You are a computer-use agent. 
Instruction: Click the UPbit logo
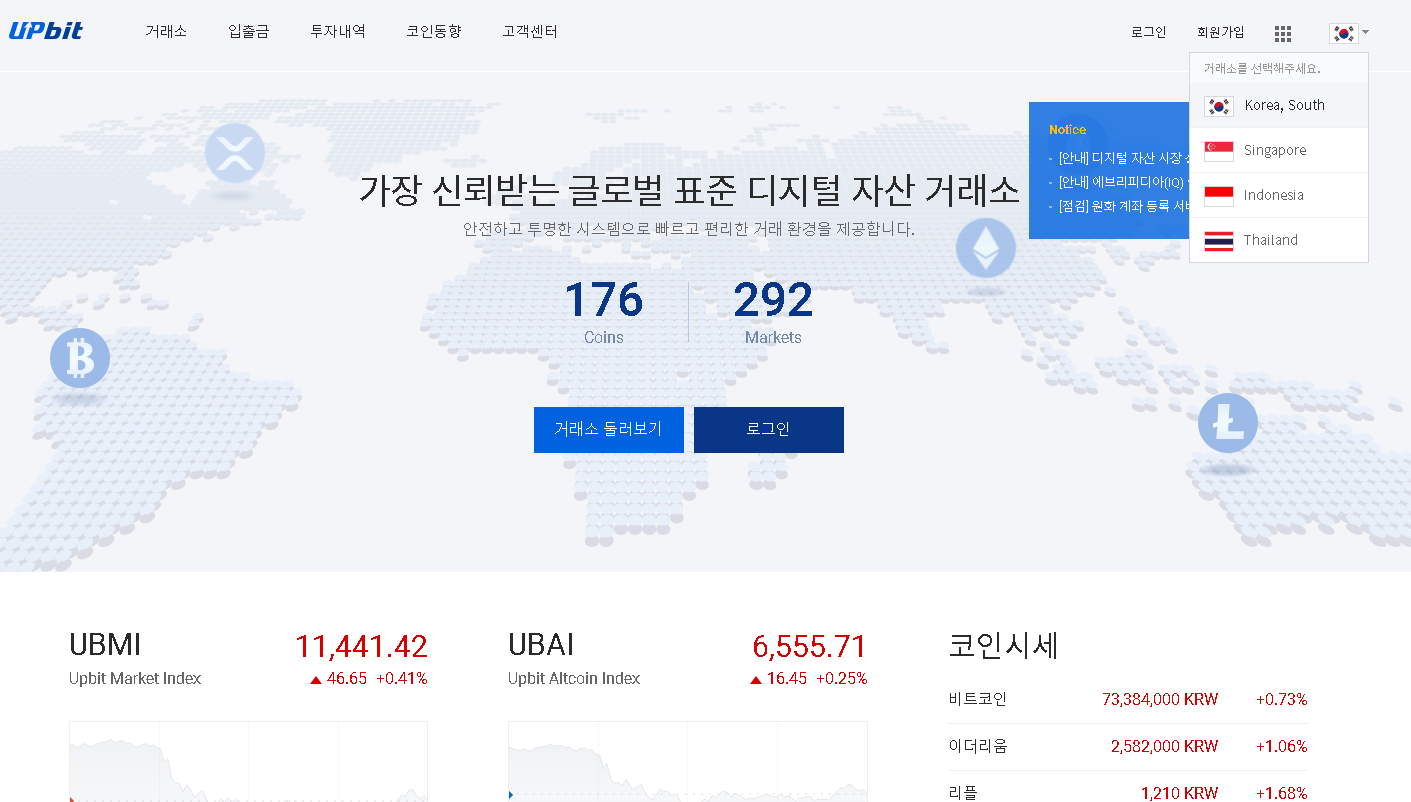point(46,31)
